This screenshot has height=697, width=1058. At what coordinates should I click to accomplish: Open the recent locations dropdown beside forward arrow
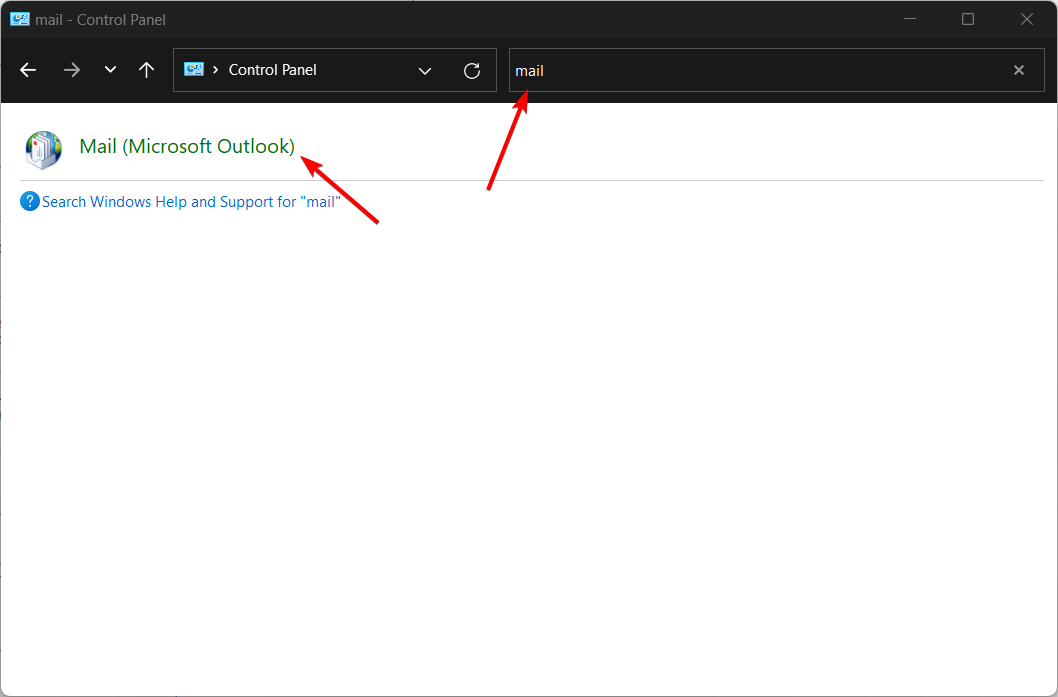pyautogui.click(x=110, y=70)
